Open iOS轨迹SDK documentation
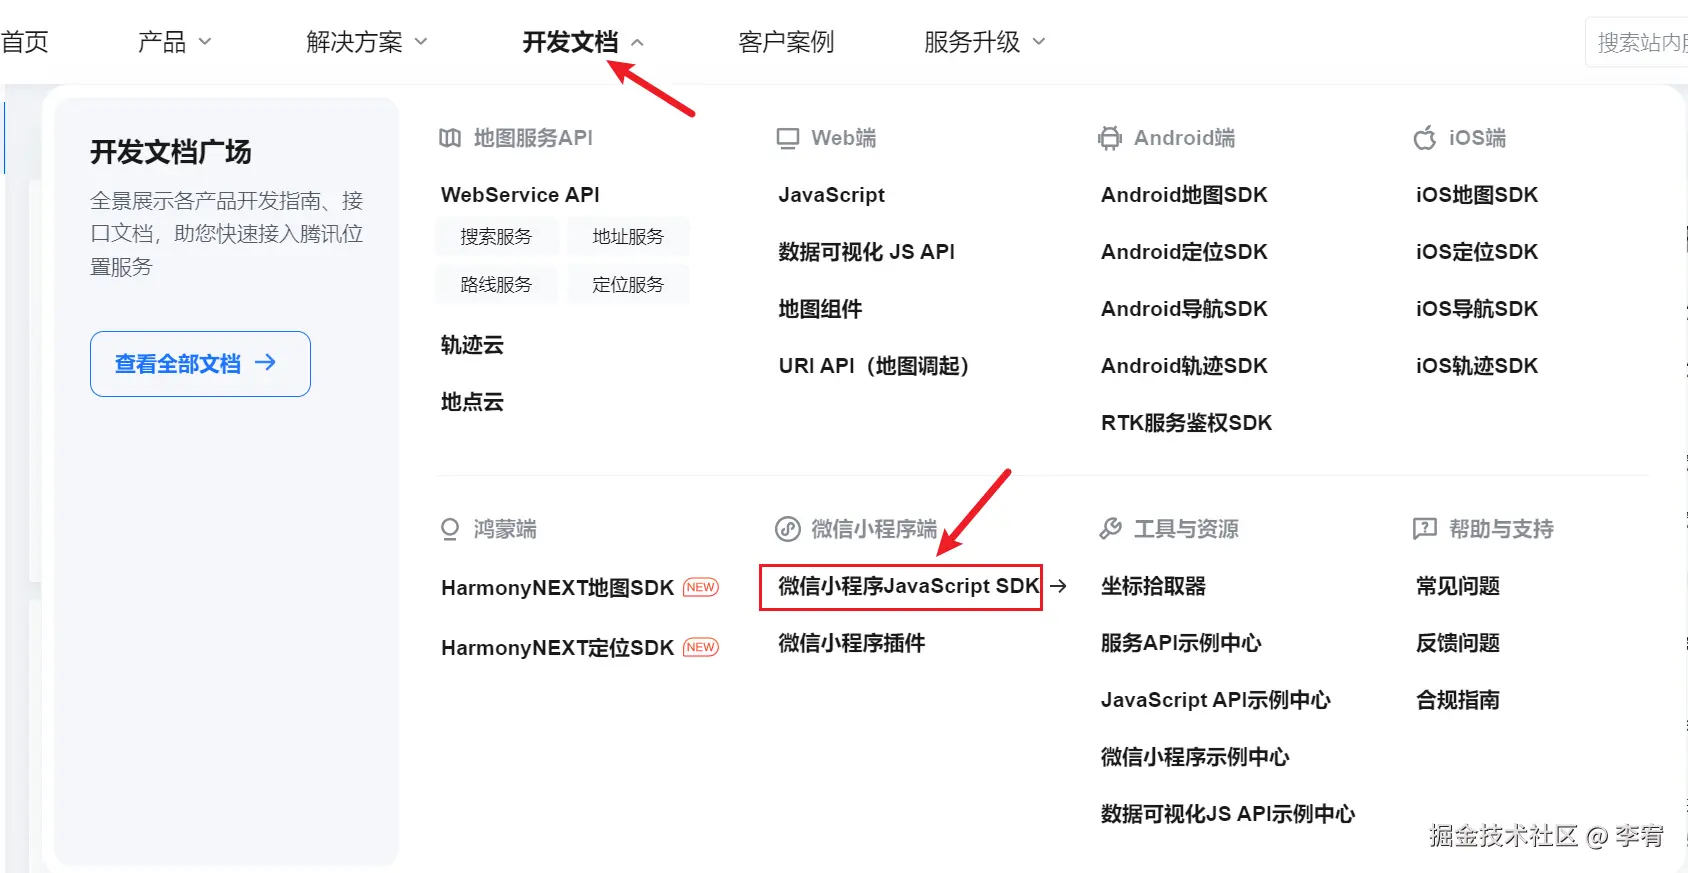1688x873 pixels. pos(1477,366)
